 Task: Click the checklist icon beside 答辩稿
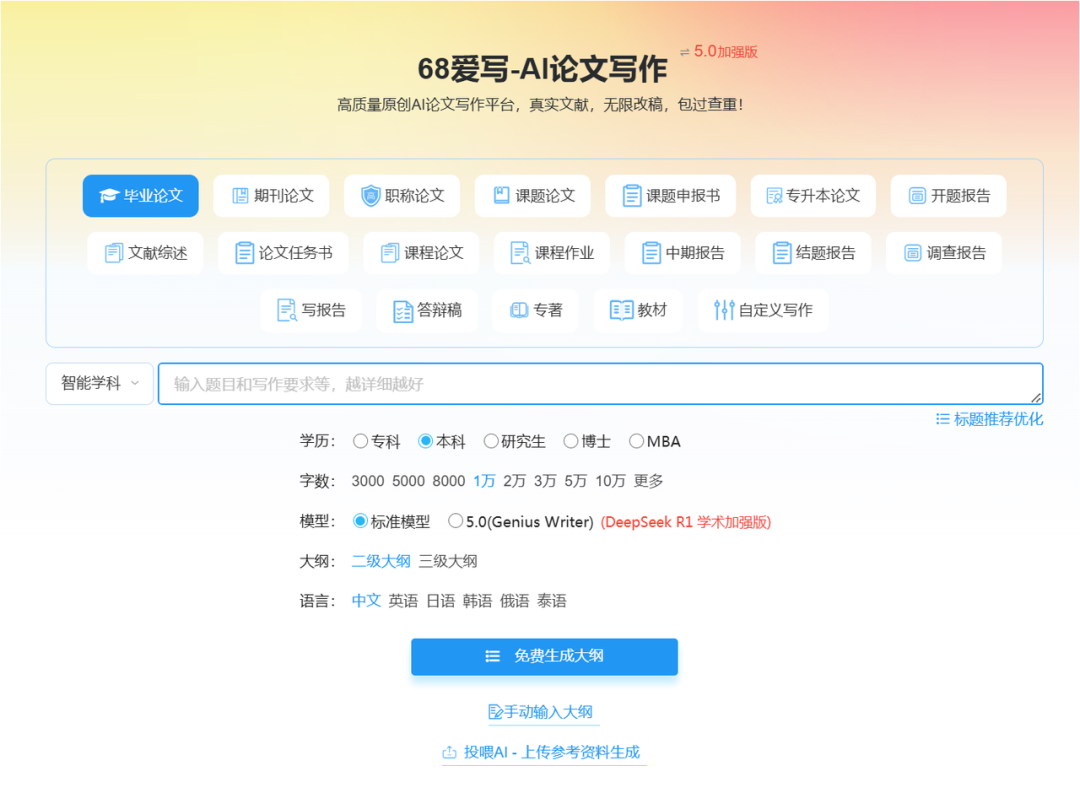coord(403,311)
